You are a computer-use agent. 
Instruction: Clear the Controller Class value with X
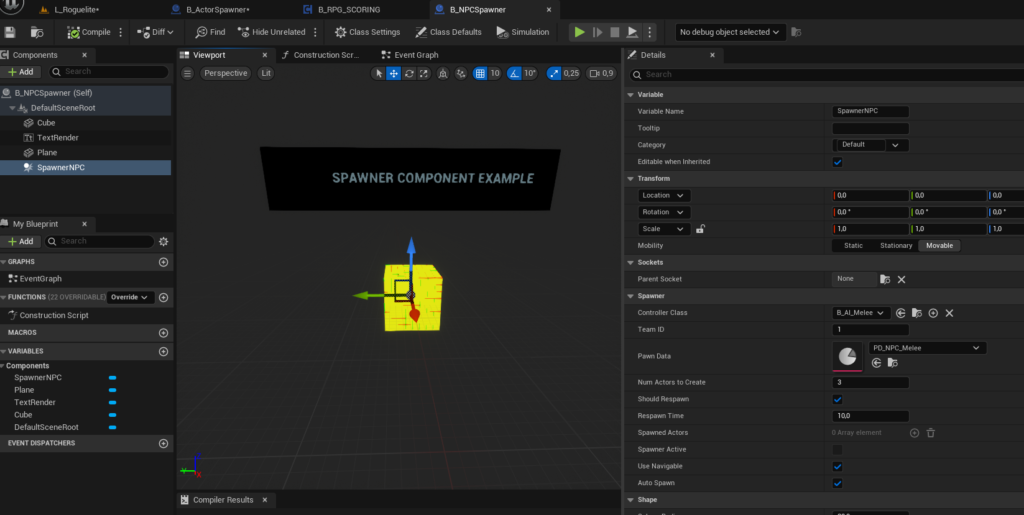click(949, 313)
